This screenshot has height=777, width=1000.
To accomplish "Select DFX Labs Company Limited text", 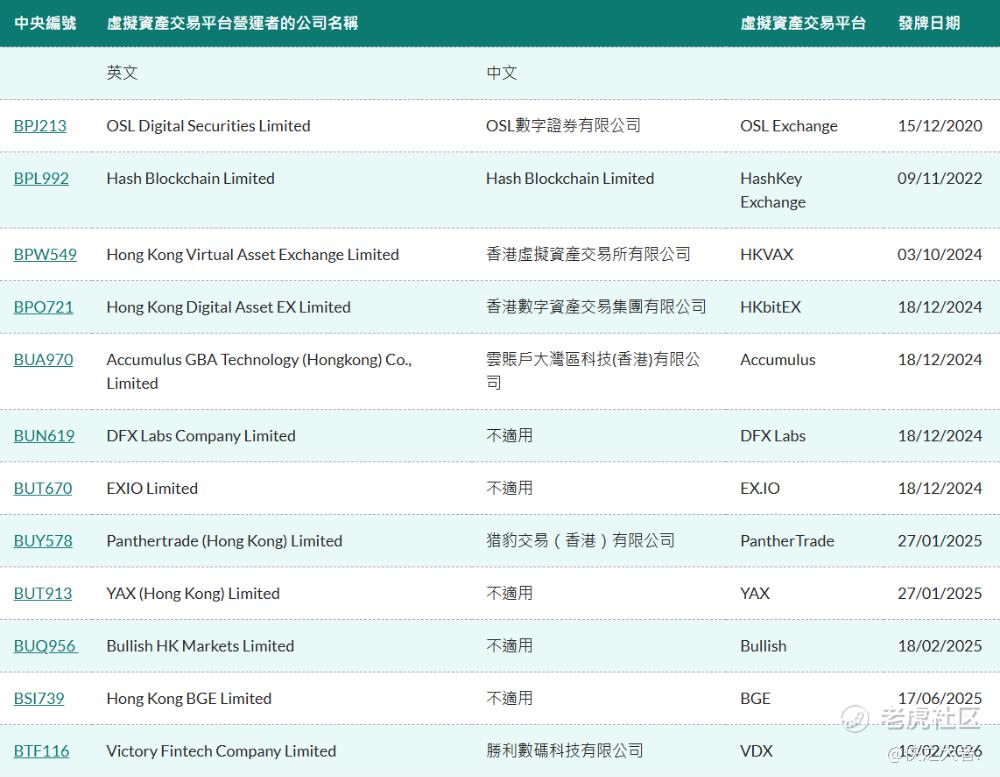I will pyautogui.click(x=201, y=436).
